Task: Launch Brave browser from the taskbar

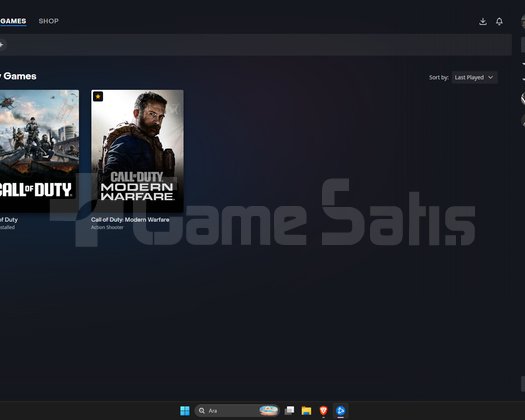Action: [323, 410]
